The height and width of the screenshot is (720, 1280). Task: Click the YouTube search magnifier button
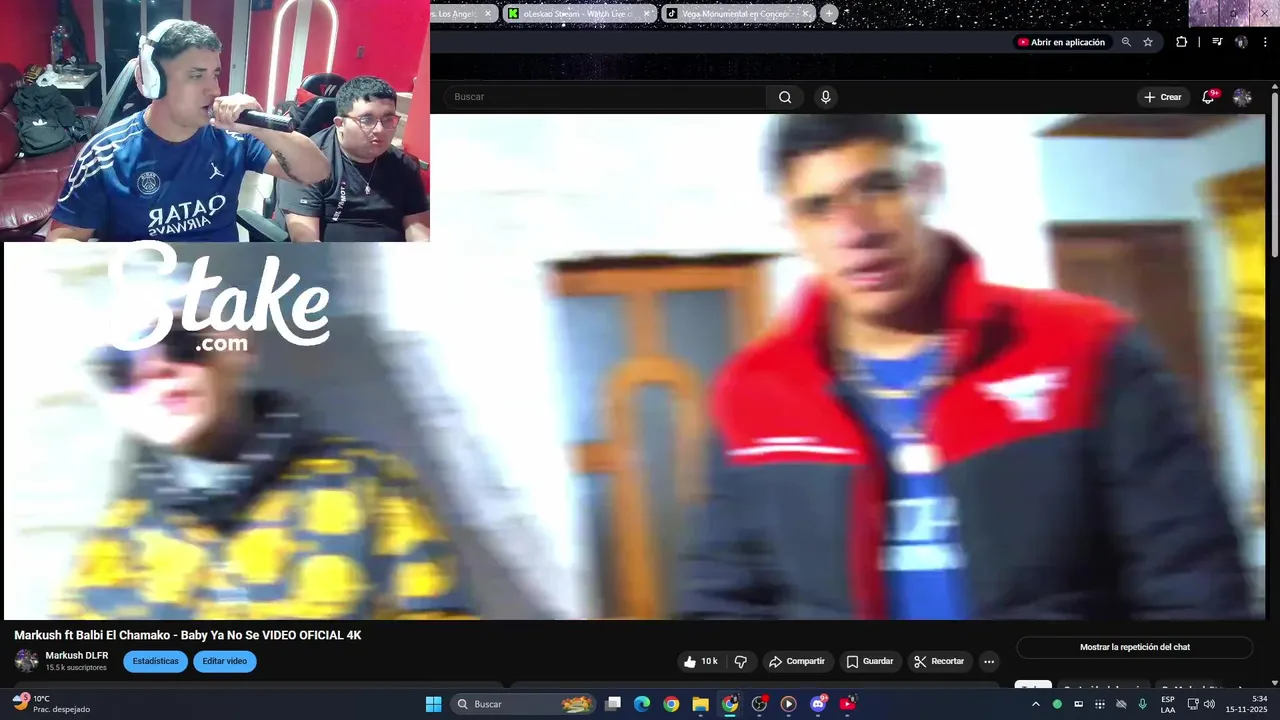pos(785,97)
